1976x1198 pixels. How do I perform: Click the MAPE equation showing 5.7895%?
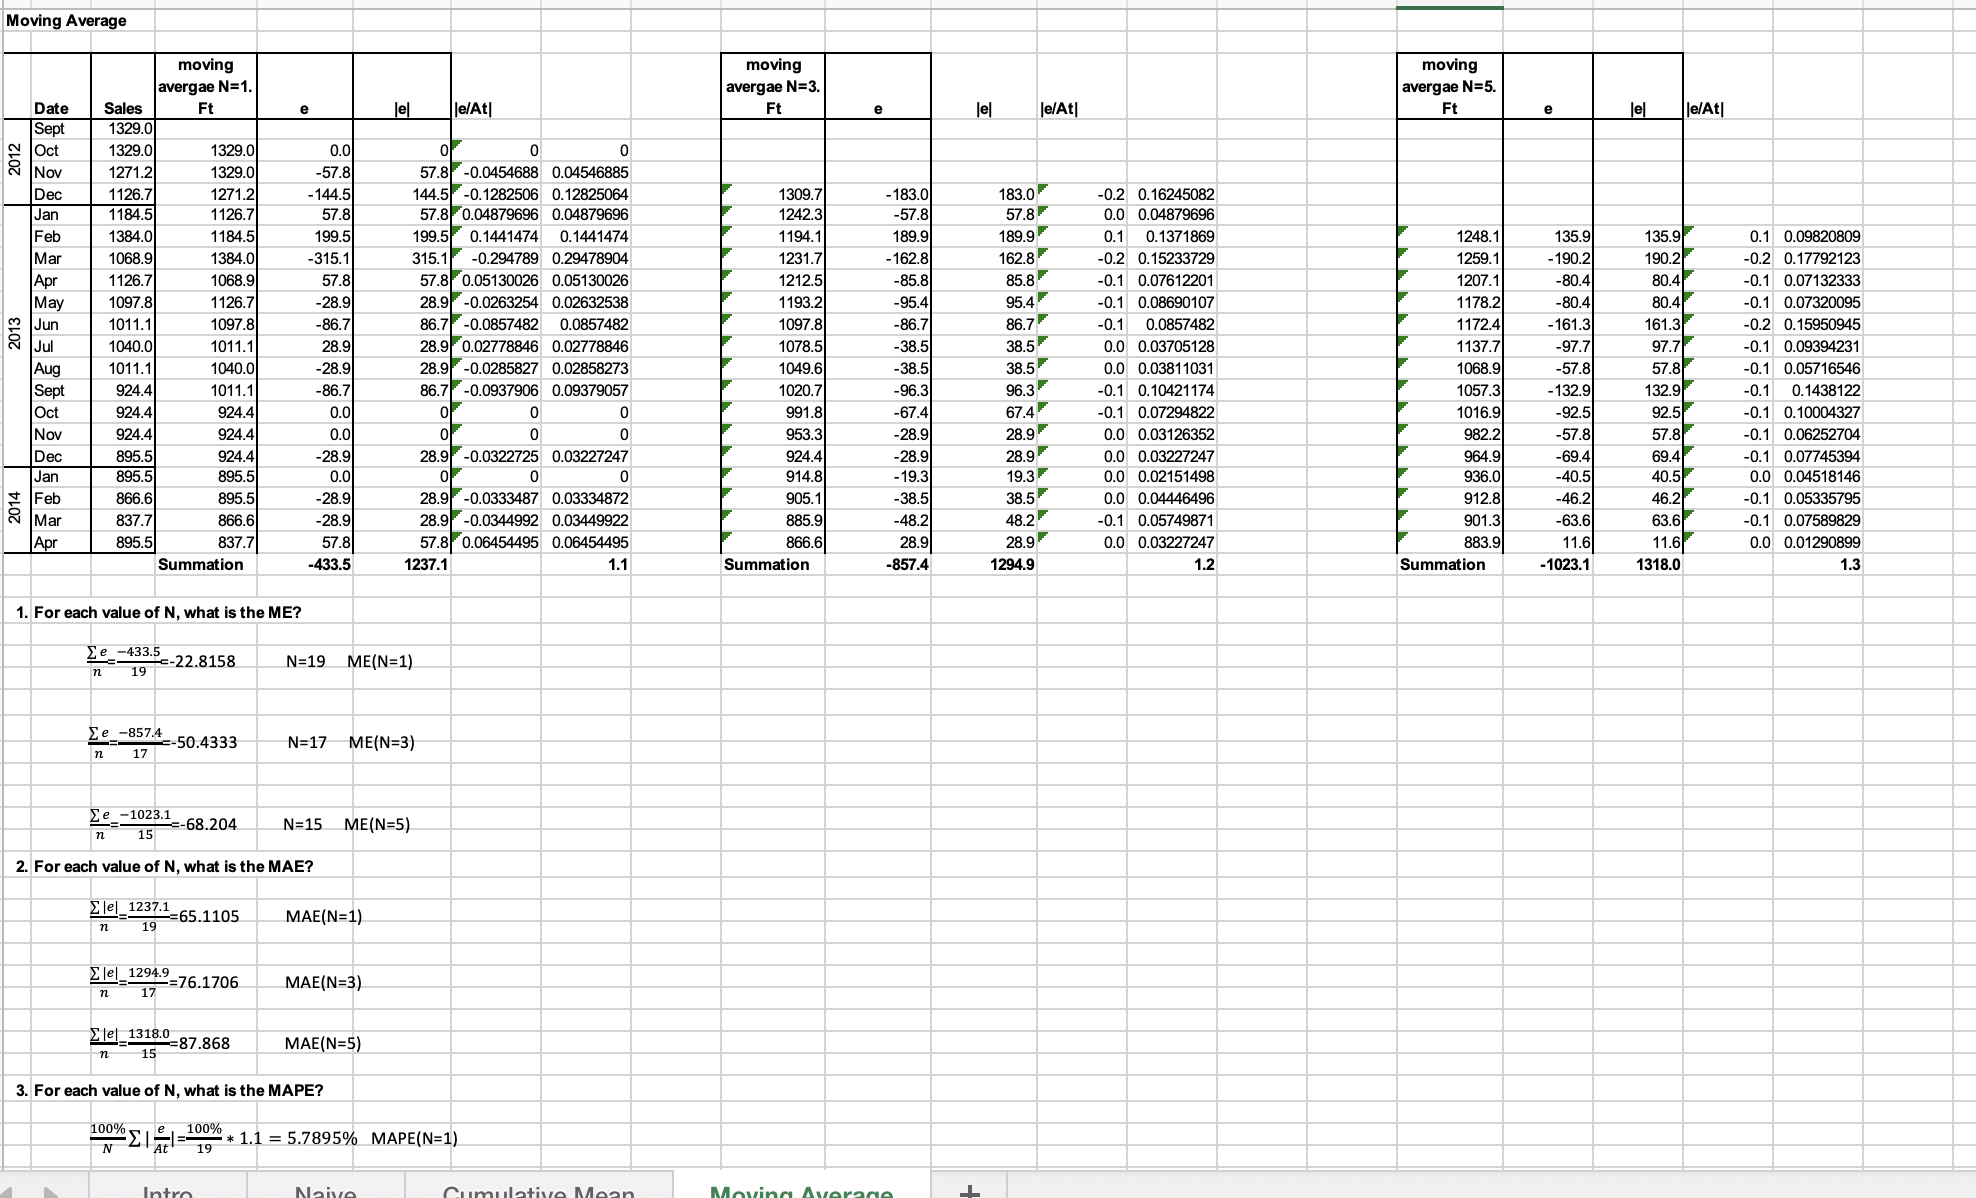(222, 1138)
